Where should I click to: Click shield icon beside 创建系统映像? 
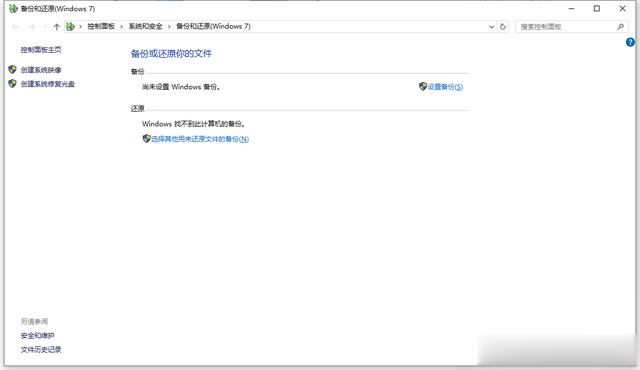[12, 70]
